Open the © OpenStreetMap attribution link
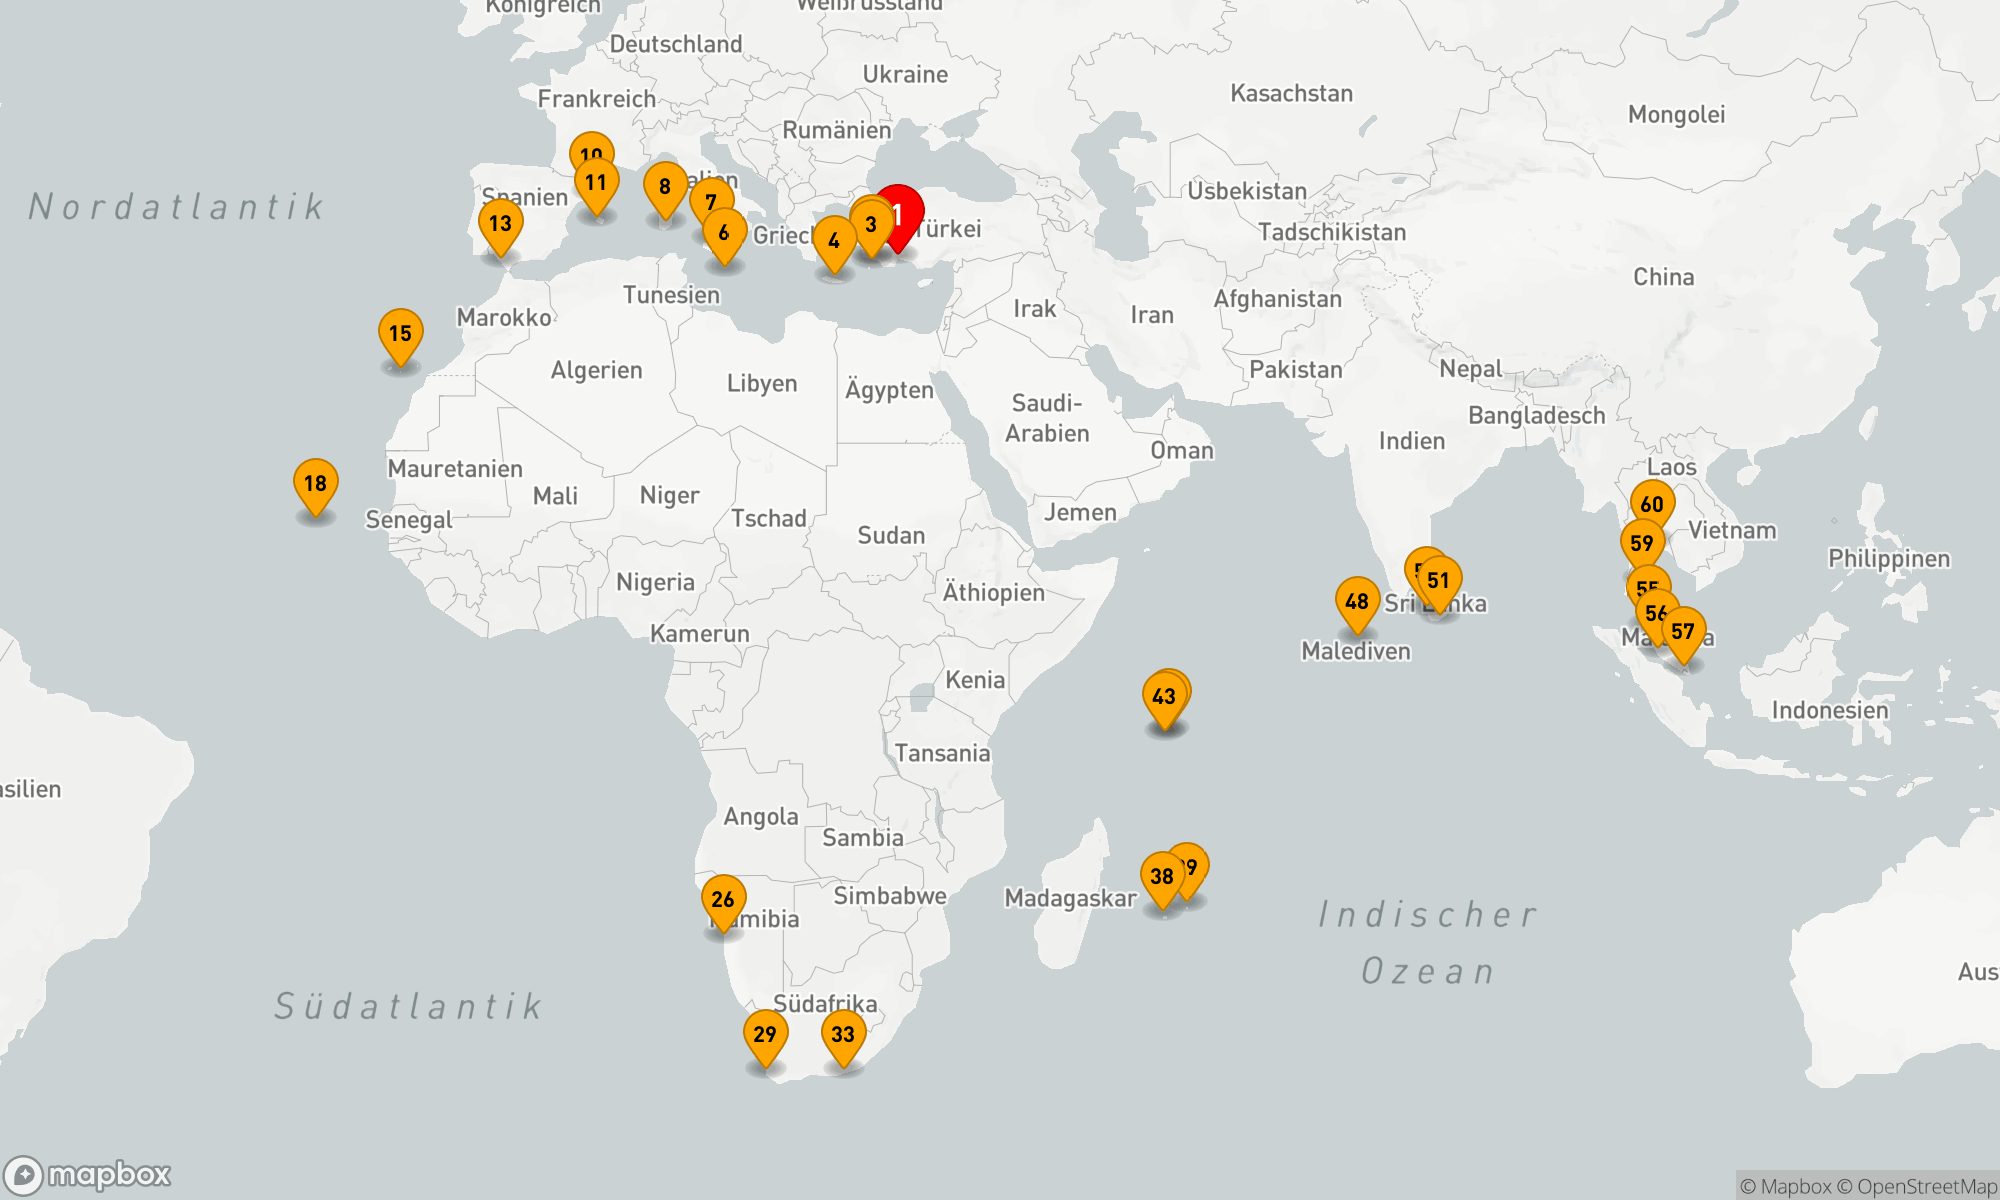This screenshot has width=2000, height=1200. click(1916, 1187)
